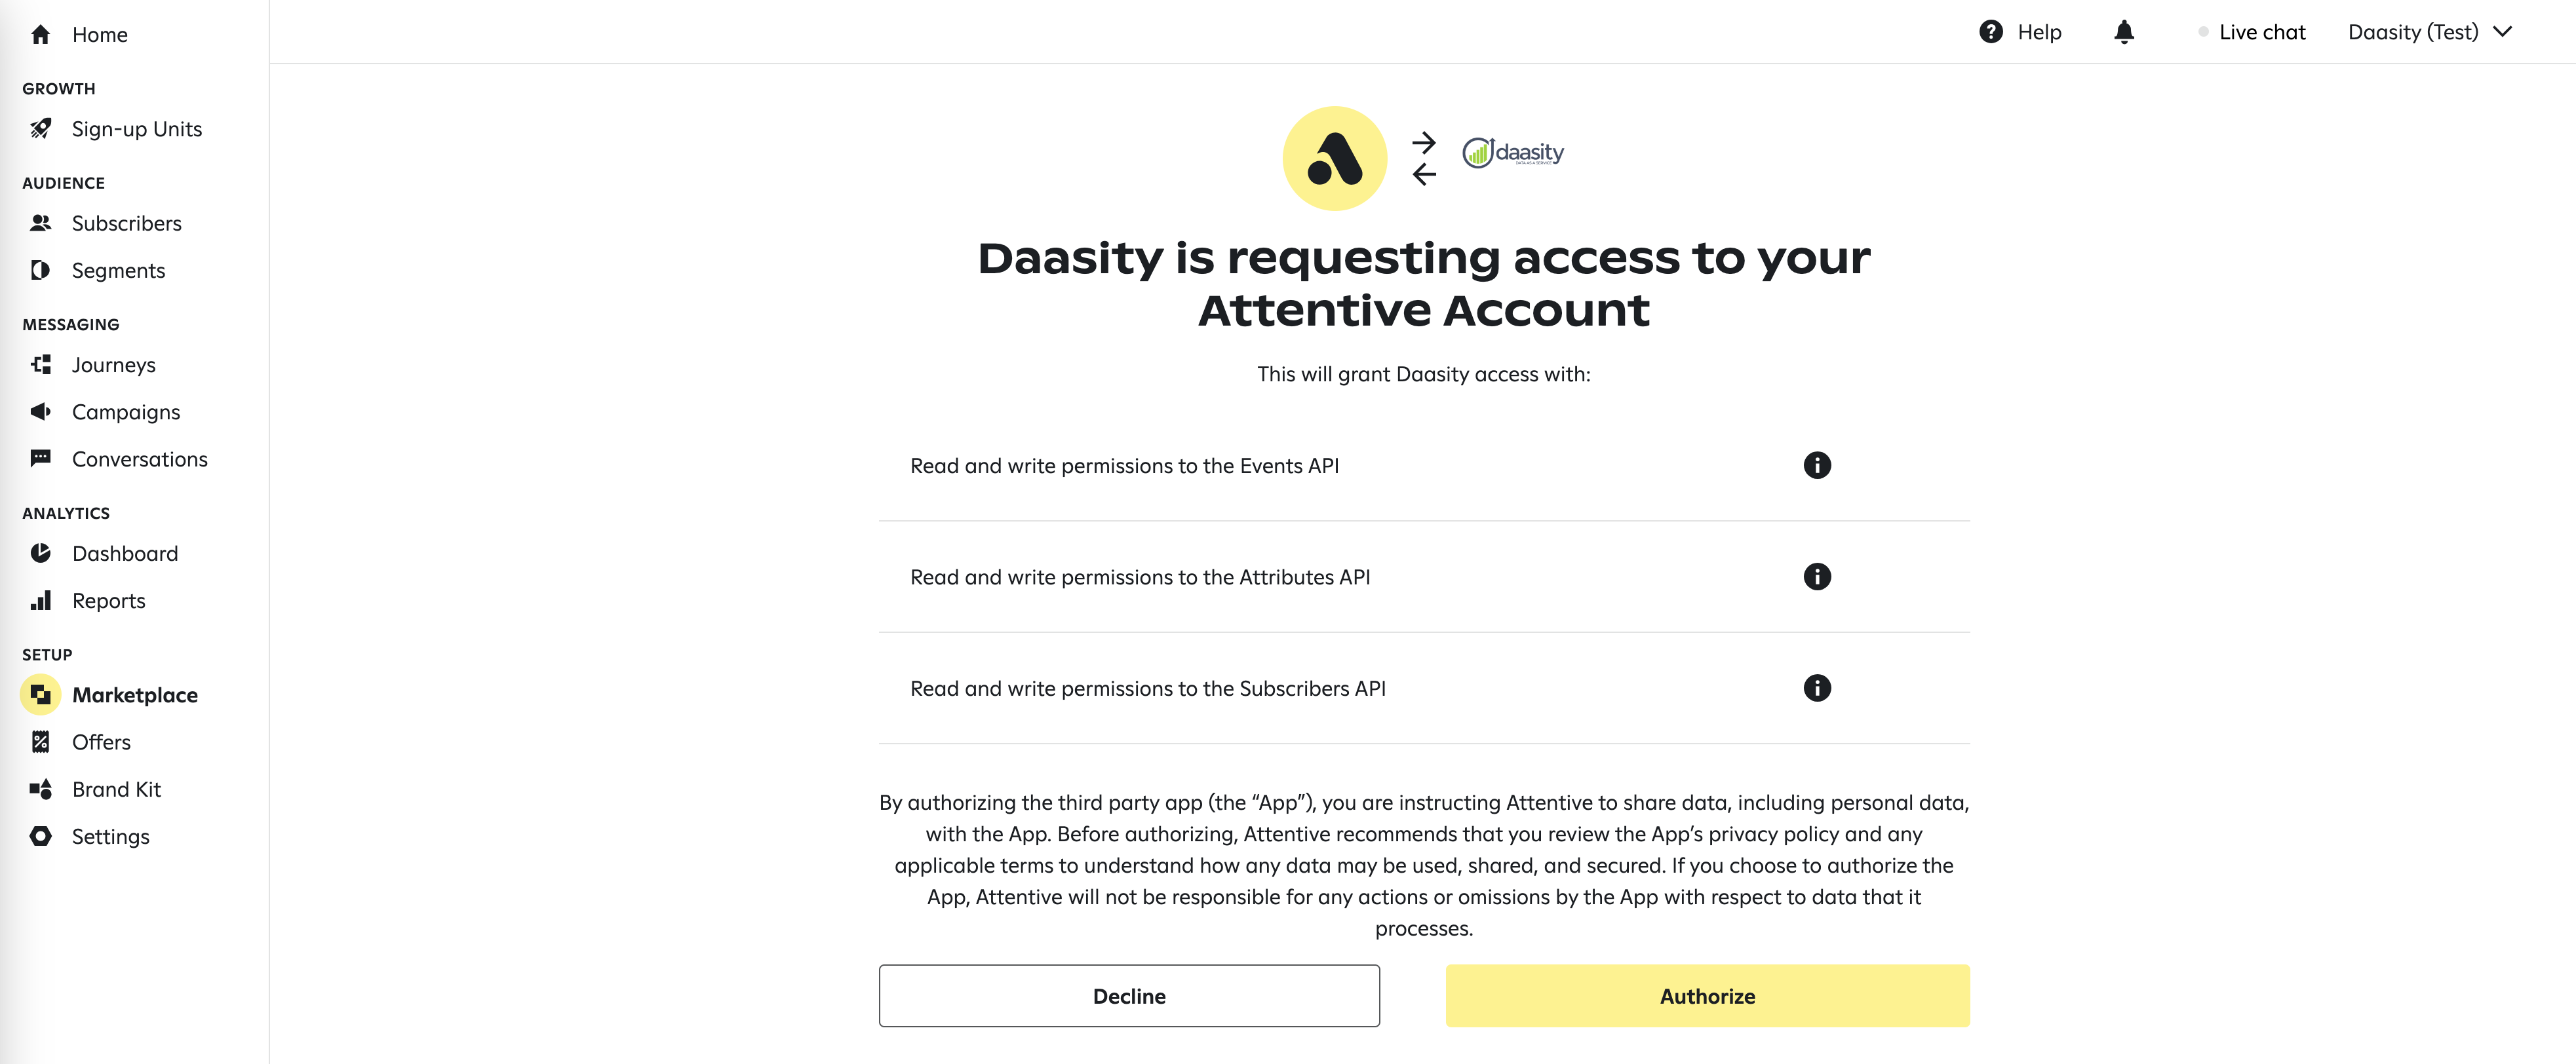The height and width of the screenshot is (1064, 2576).
Task: Open Live chat link
Action: point(2261,32)
